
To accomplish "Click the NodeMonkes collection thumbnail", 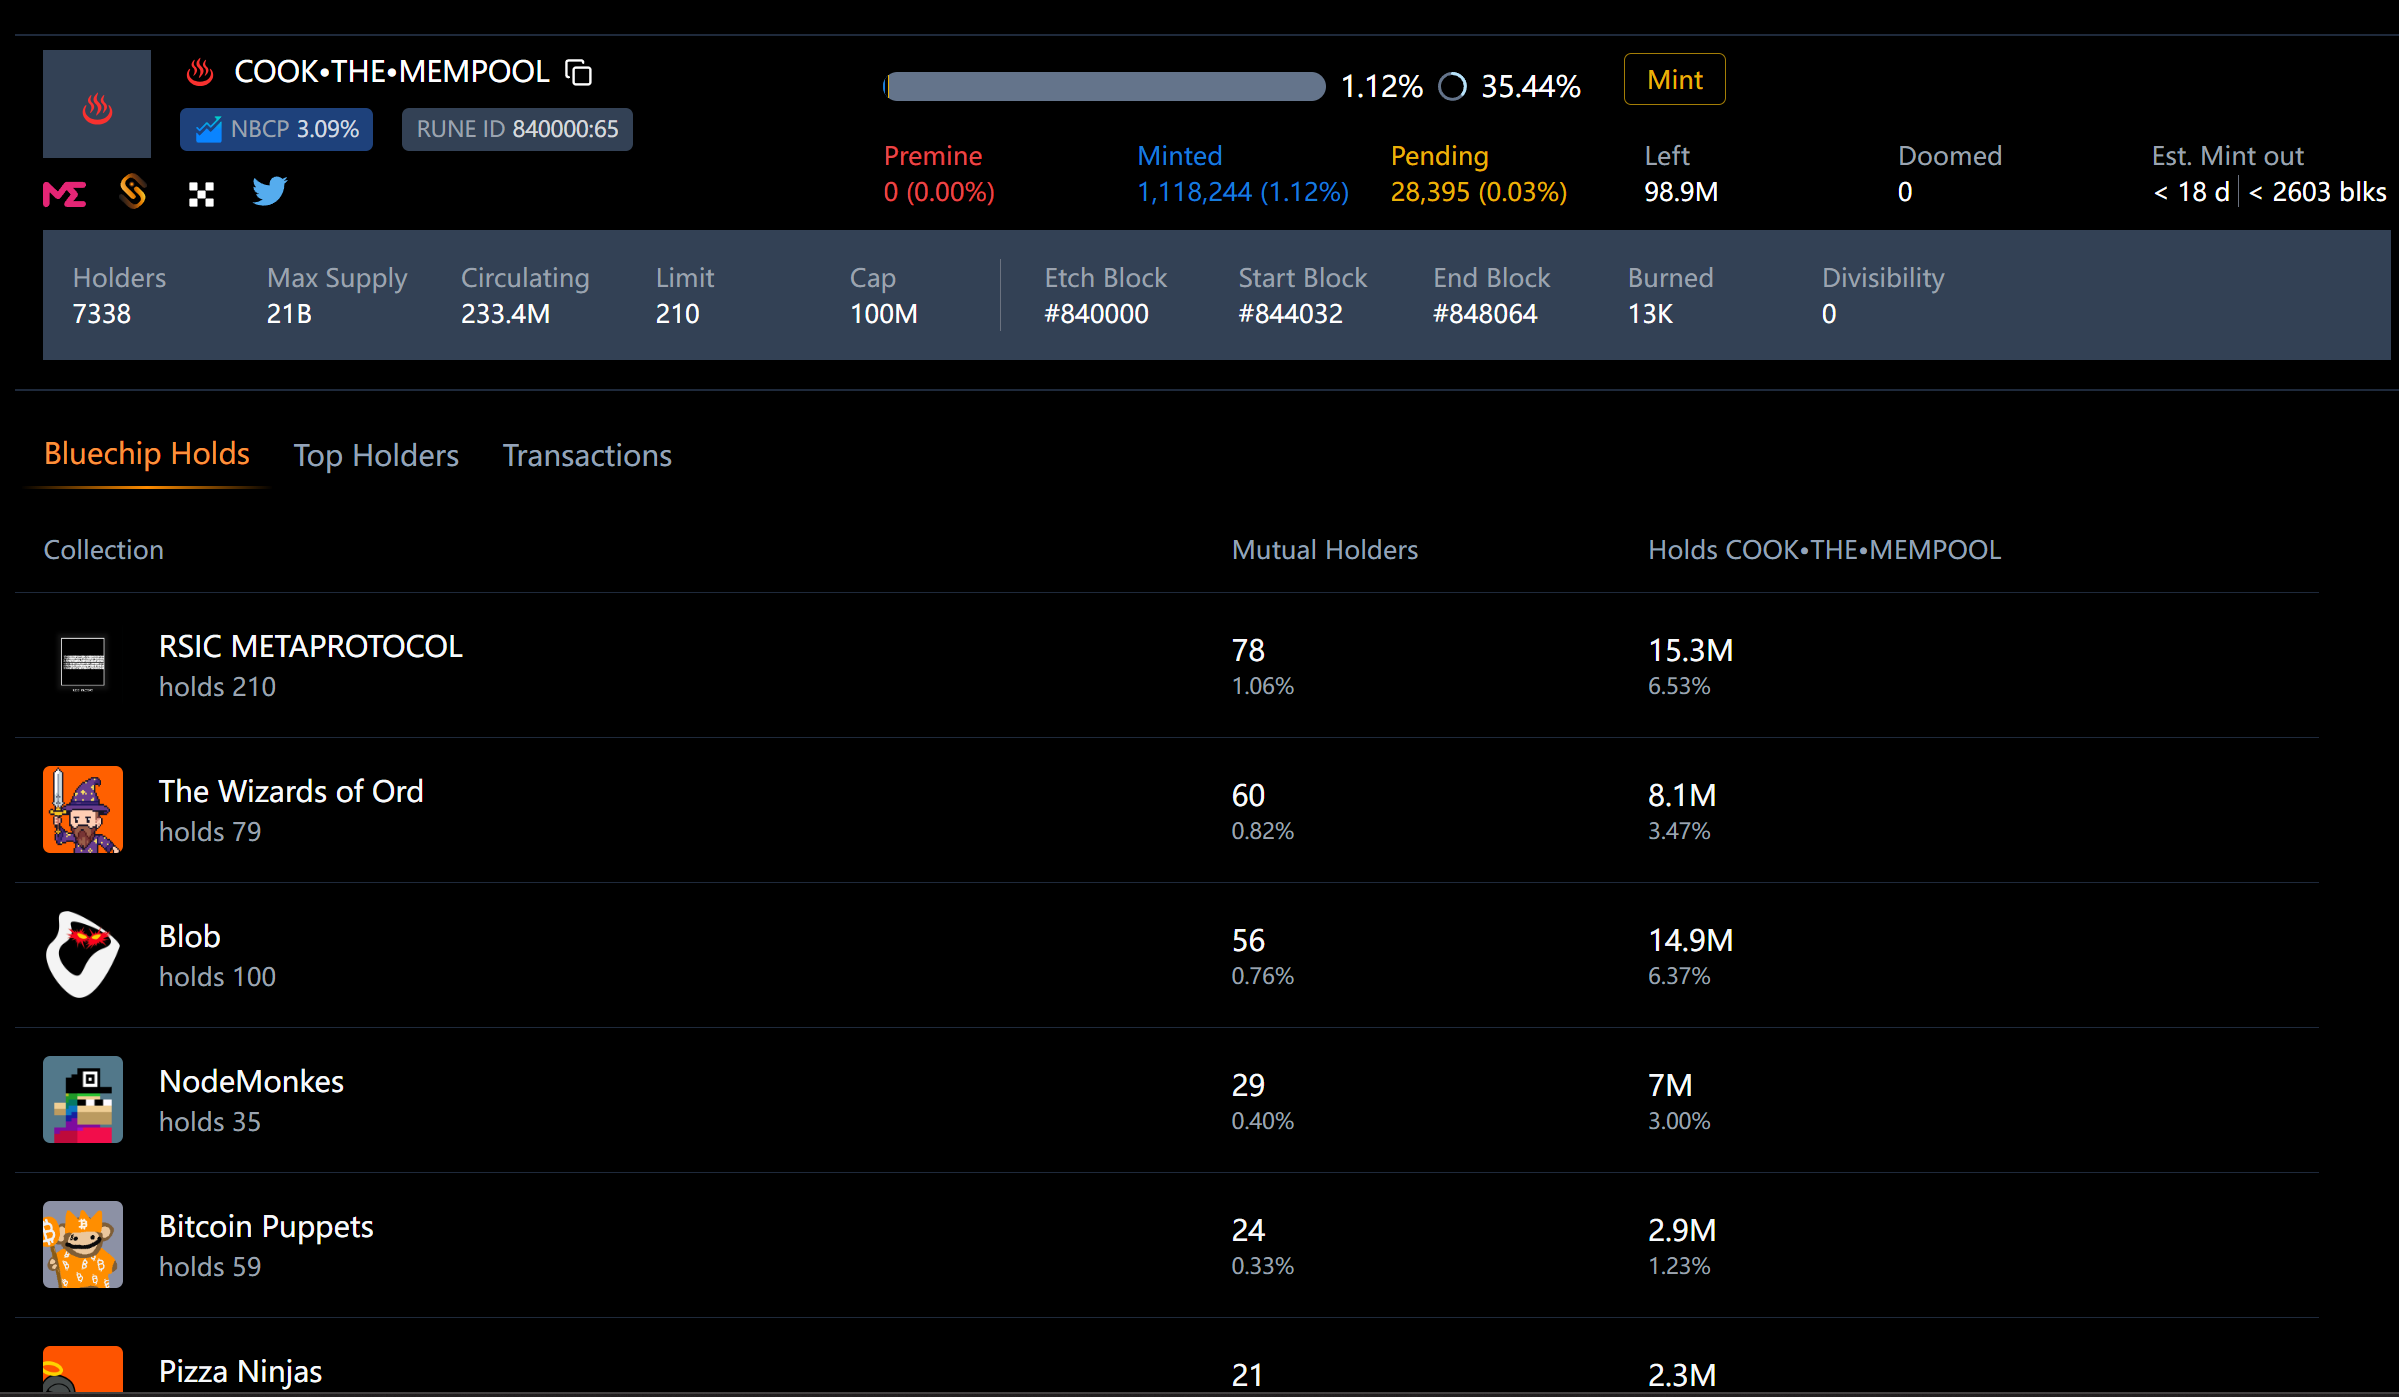I will point(83,1099).
